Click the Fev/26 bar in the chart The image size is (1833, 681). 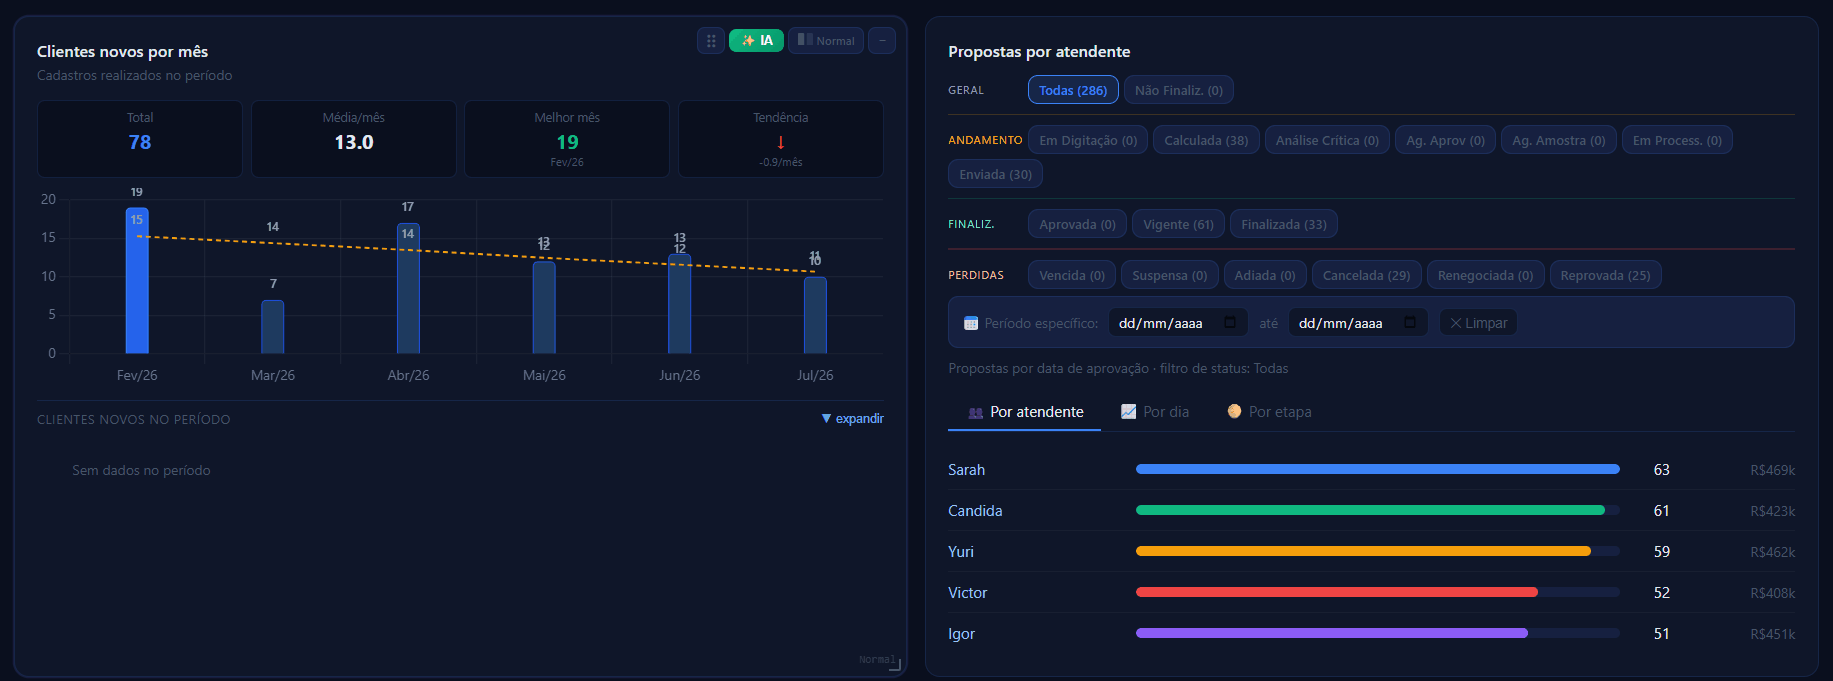click(x=137, y=280)
